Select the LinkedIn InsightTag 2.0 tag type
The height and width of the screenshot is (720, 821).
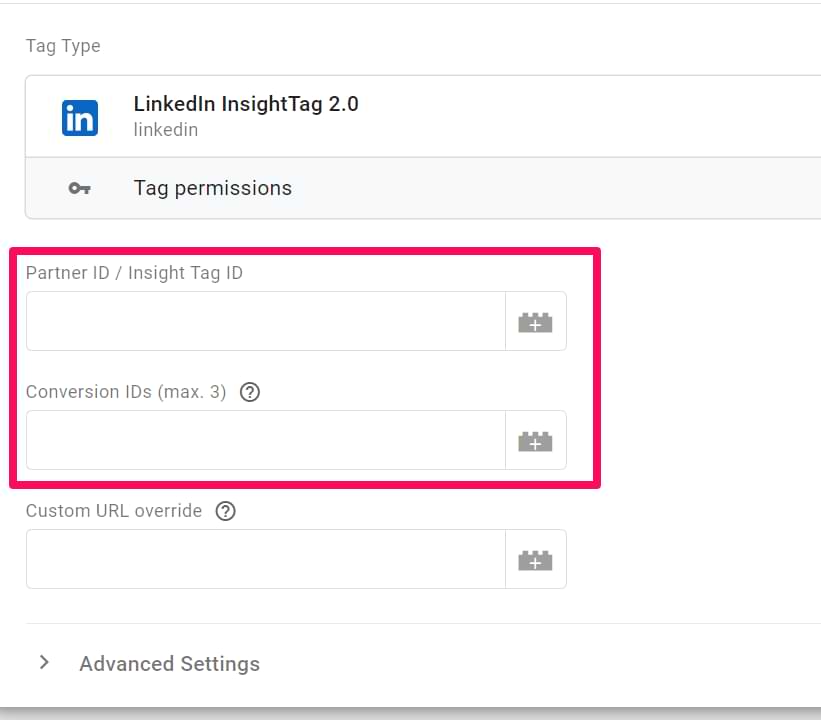click(423, 117)
